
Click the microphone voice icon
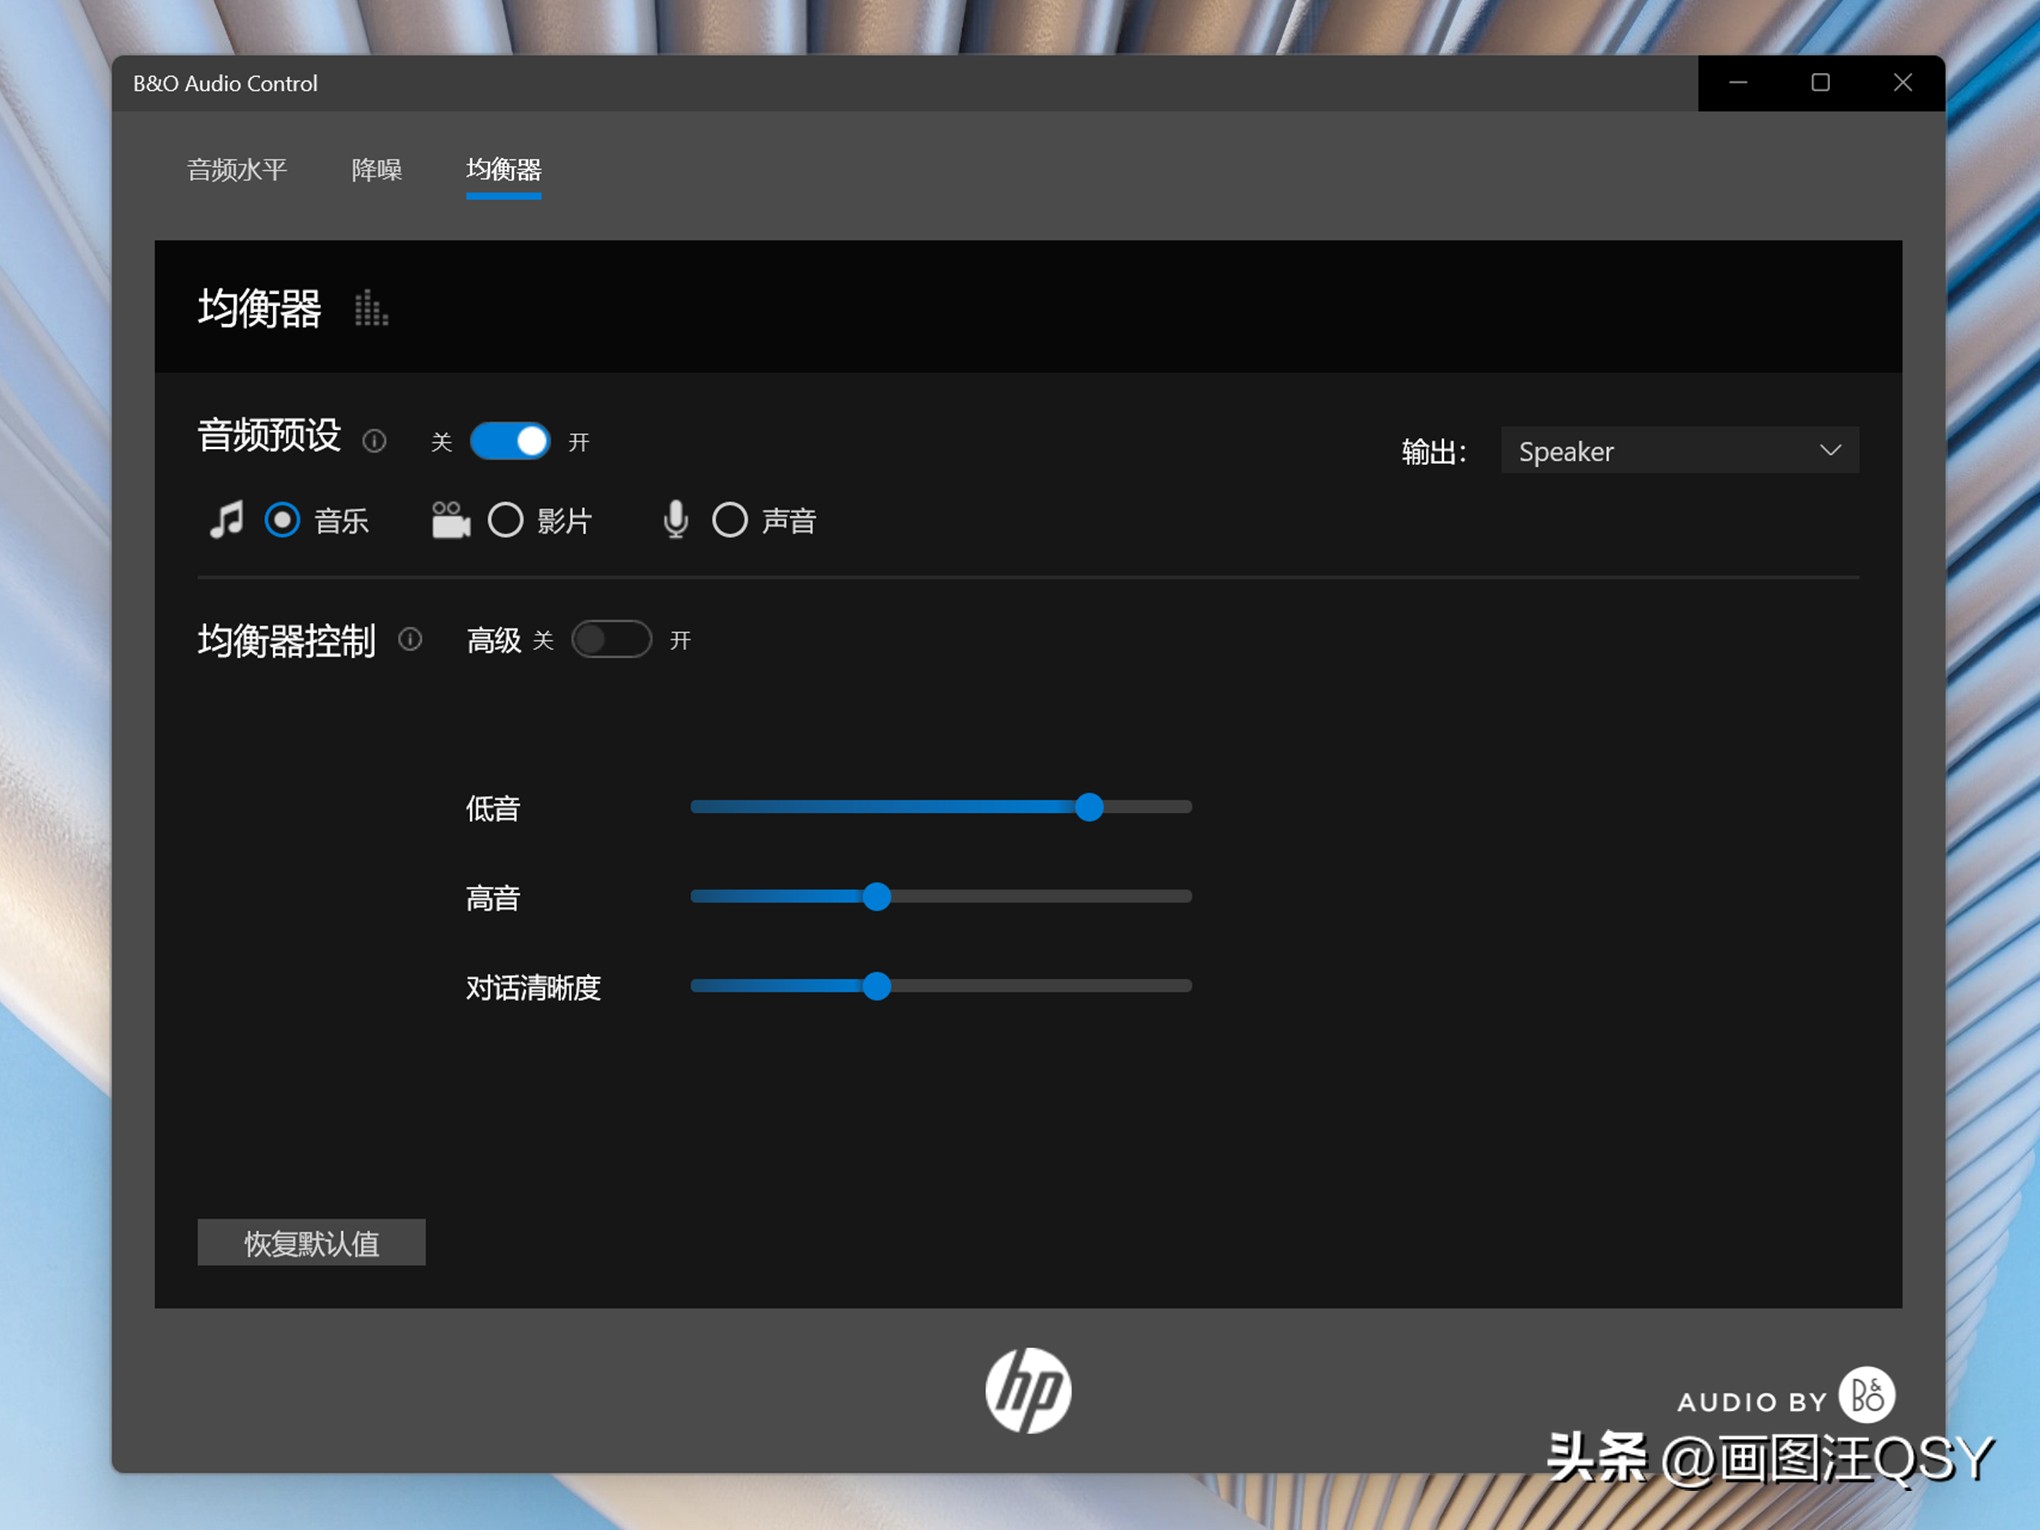[676, 520]
